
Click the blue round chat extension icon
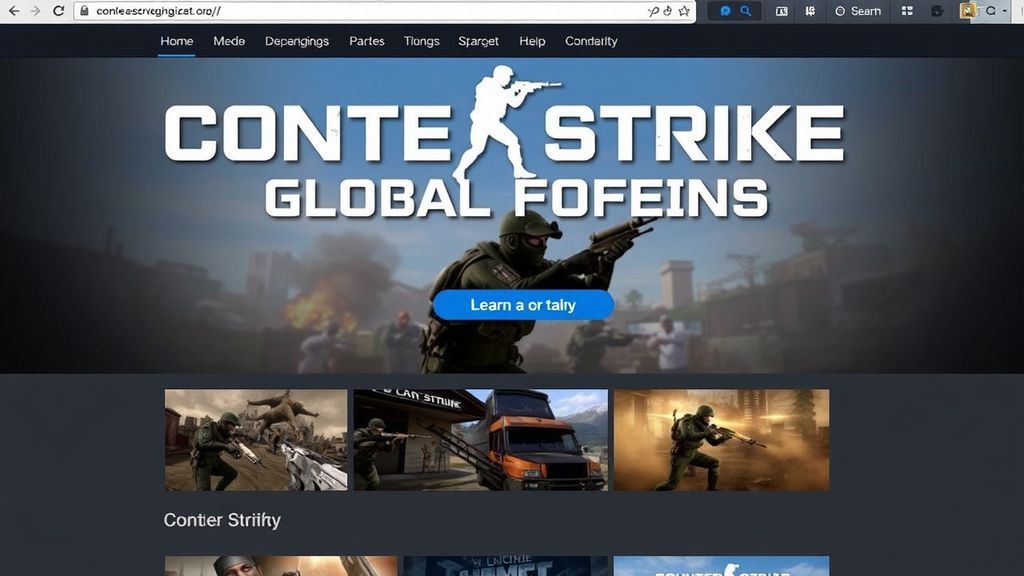(725, 11)
